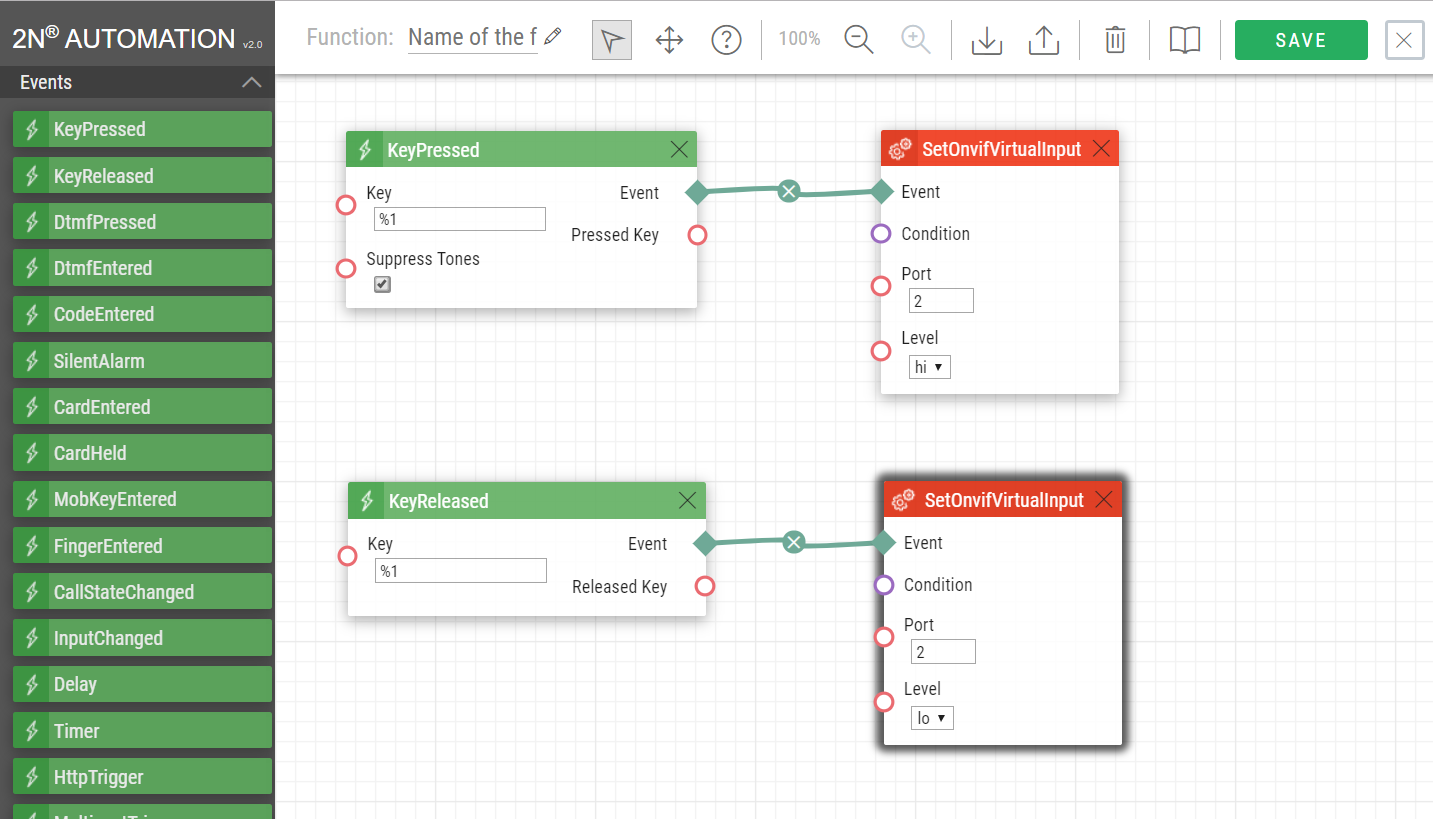The width and height of the screenshot is (1433, 819).
Task: Click the download/import arrow icon
Action: 987,40
